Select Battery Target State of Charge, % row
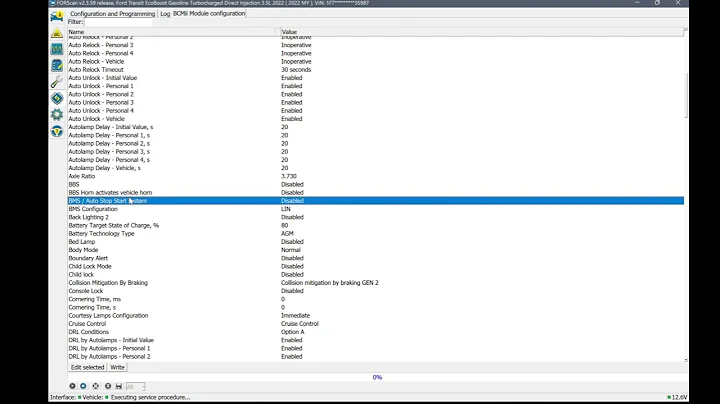Viewport: 720px width, 404px height. (x=376, y=225)
